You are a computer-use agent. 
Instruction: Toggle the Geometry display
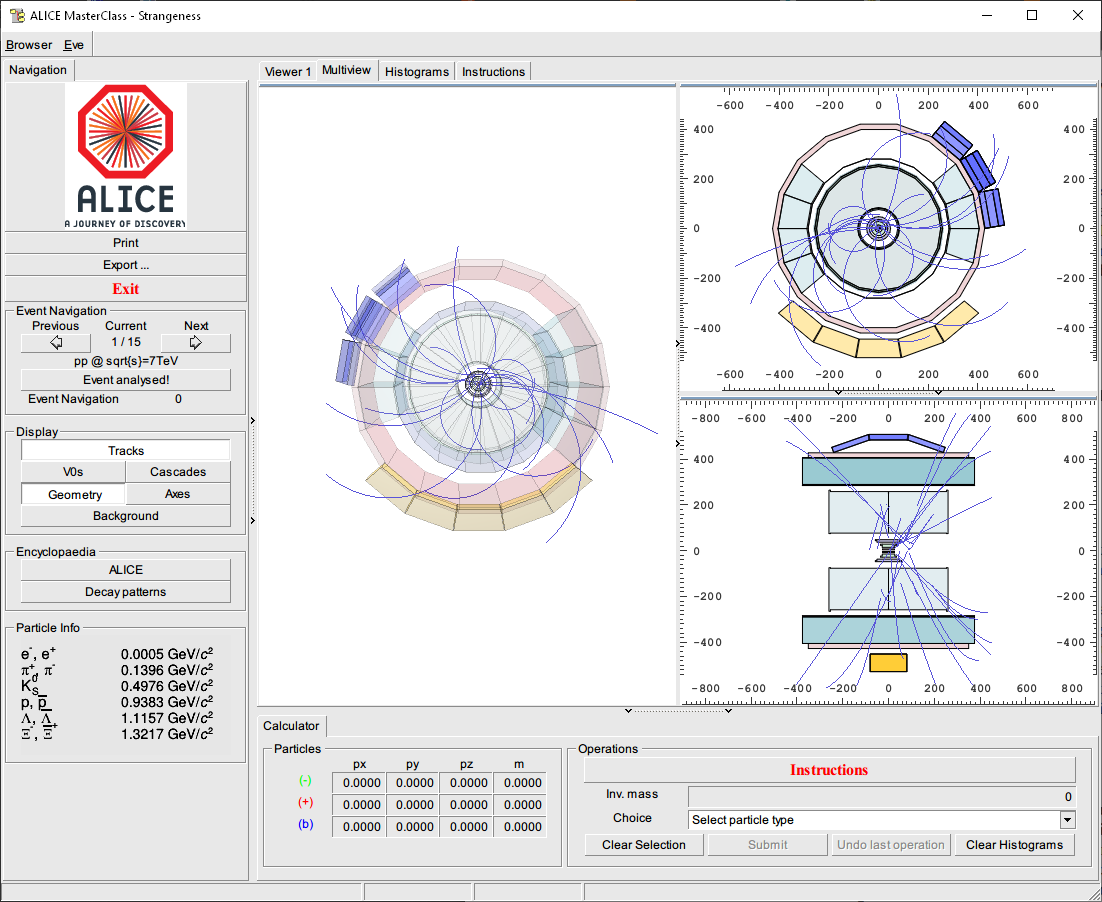[x=74, y=494]
